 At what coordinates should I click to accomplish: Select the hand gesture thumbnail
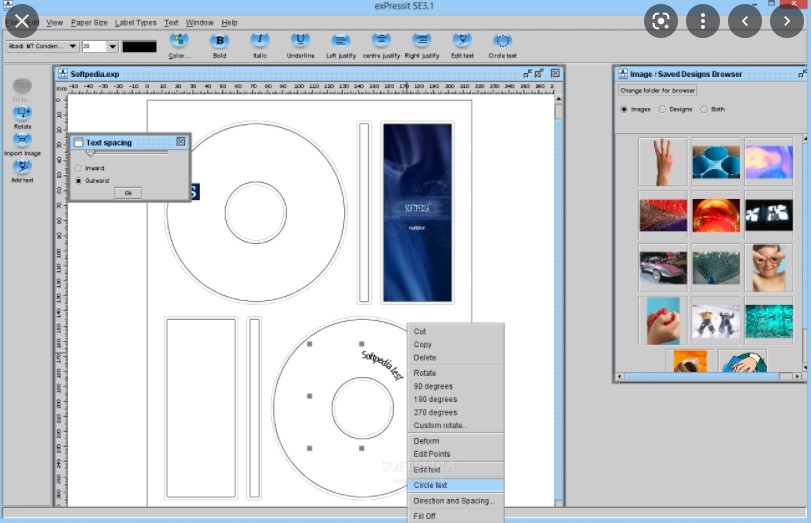(663, 162)
